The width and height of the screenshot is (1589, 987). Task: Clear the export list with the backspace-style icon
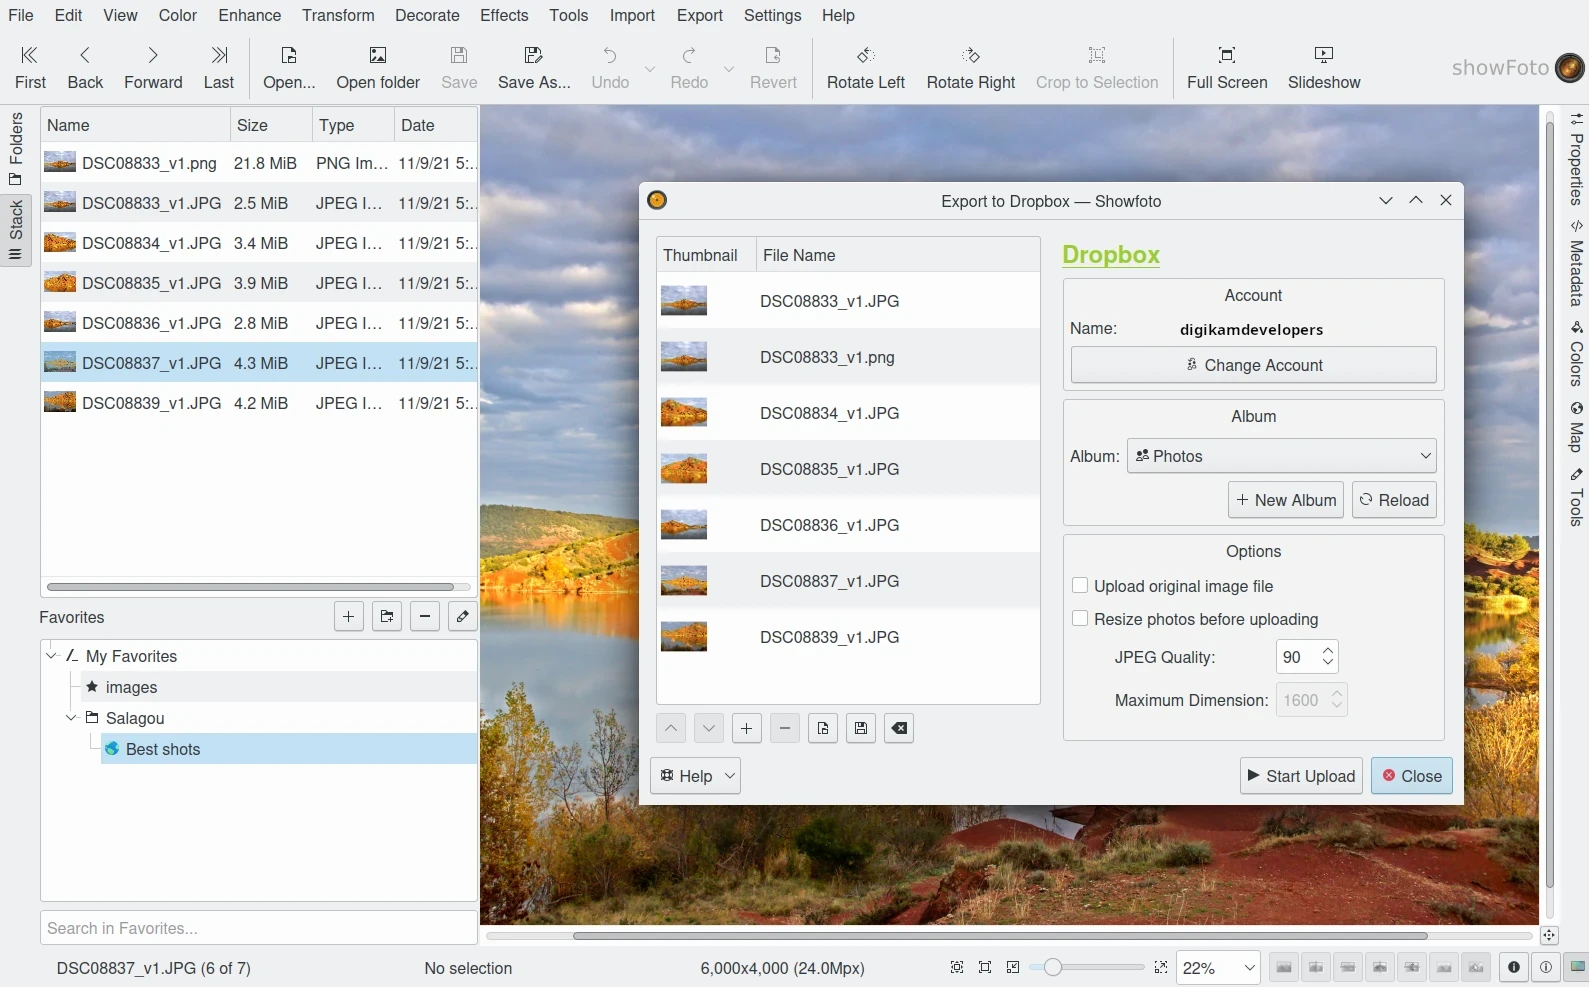899,729
